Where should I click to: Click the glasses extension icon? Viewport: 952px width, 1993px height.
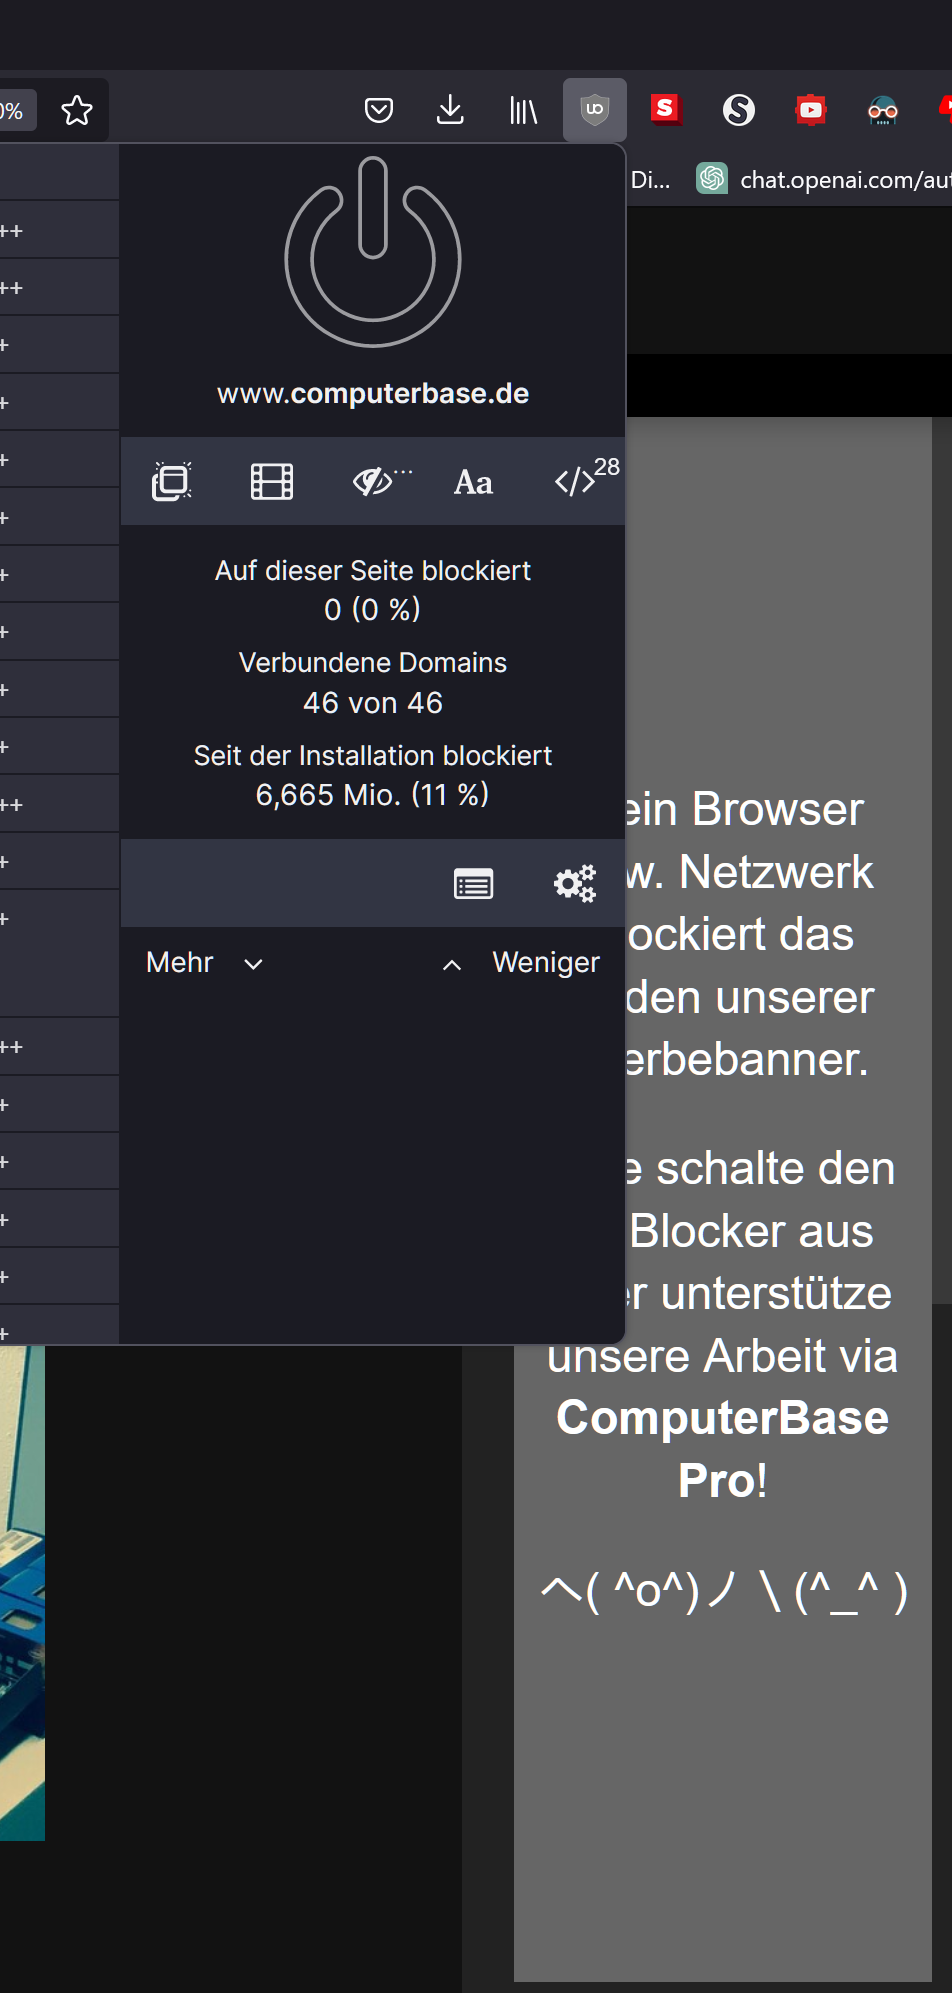pos(883,110)
